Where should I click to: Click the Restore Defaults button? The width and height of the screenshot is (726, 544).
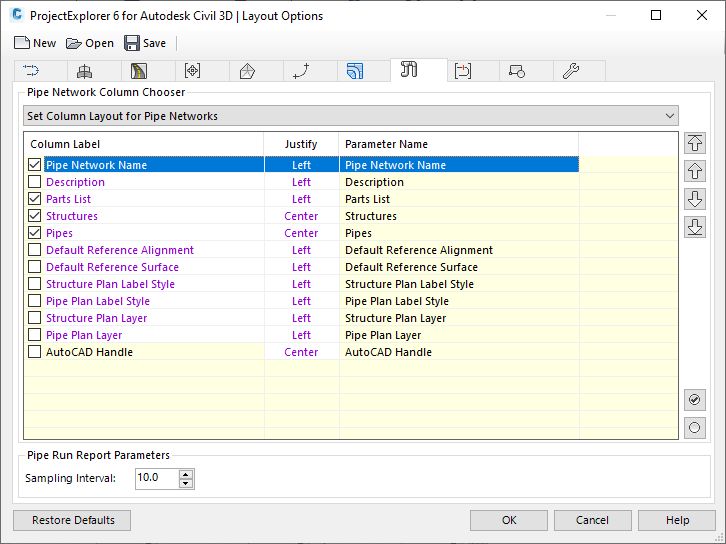point(72,520)
